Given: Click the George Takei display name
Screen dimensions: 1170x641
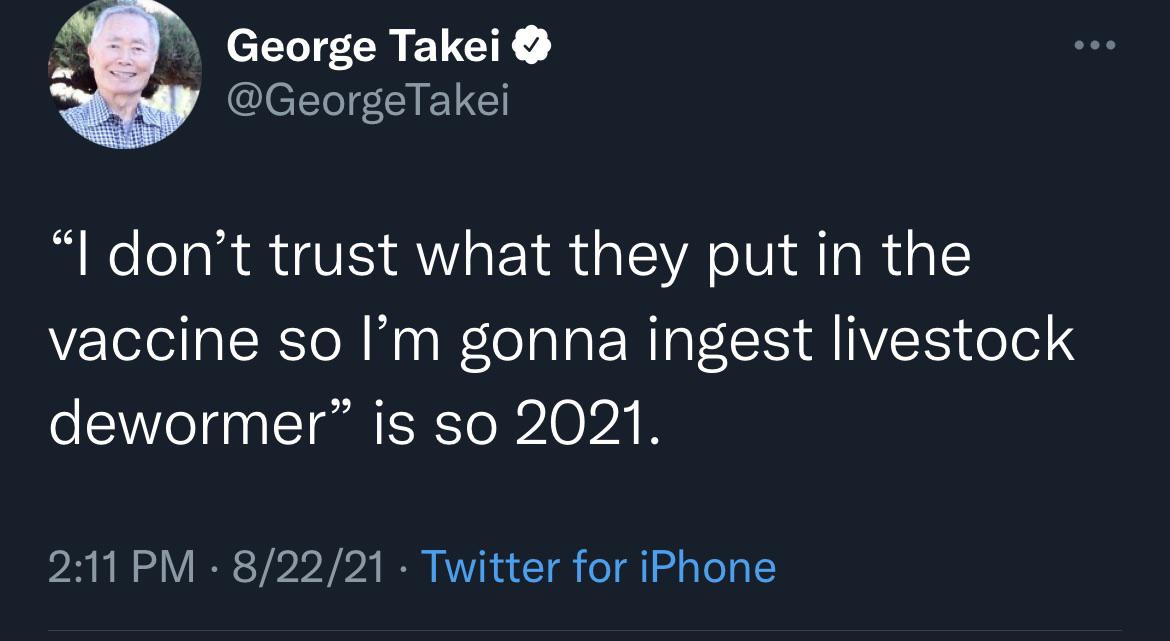Looking at the screenshot, I should coord(363,46).
